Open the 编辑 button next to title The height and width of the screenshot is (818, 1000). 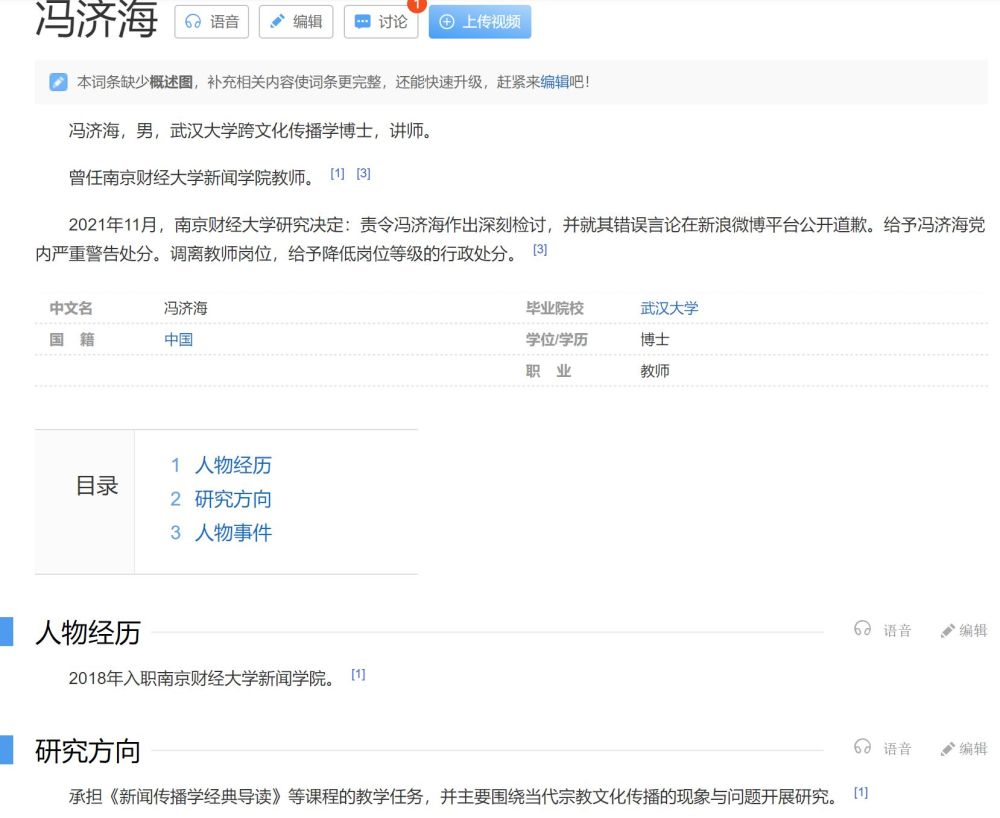click(x=296, y=22)
